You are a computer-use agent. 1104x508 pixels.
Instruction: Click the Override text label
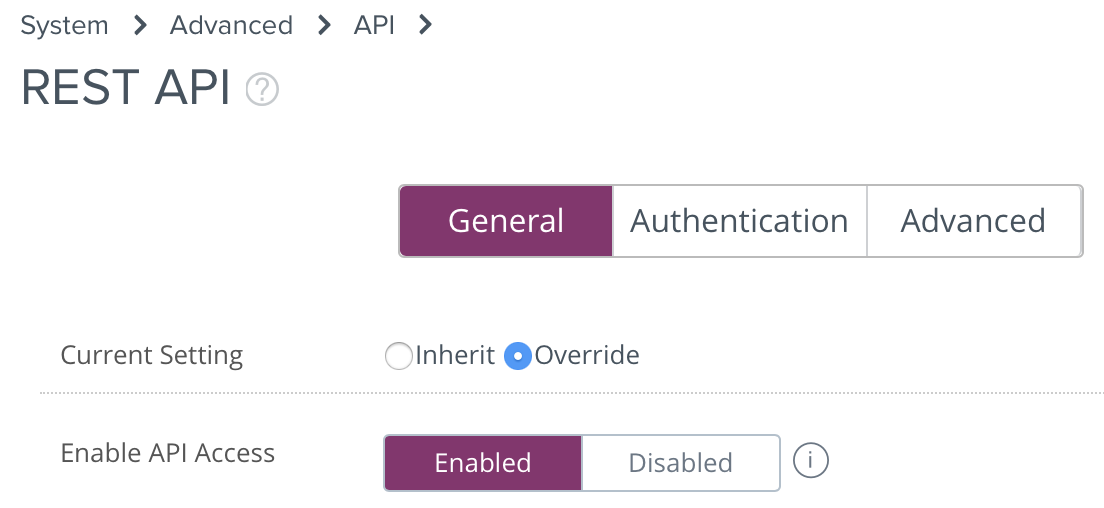click(x=587, y=355)
